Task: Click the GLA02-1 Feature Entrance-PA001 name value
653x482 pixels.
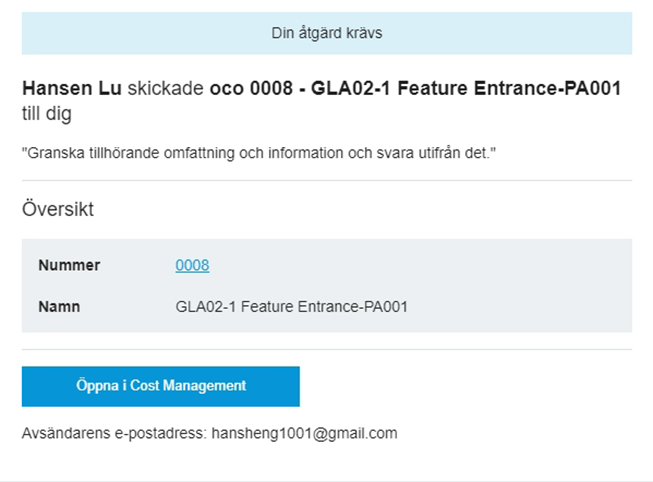Action: point(291,307)
